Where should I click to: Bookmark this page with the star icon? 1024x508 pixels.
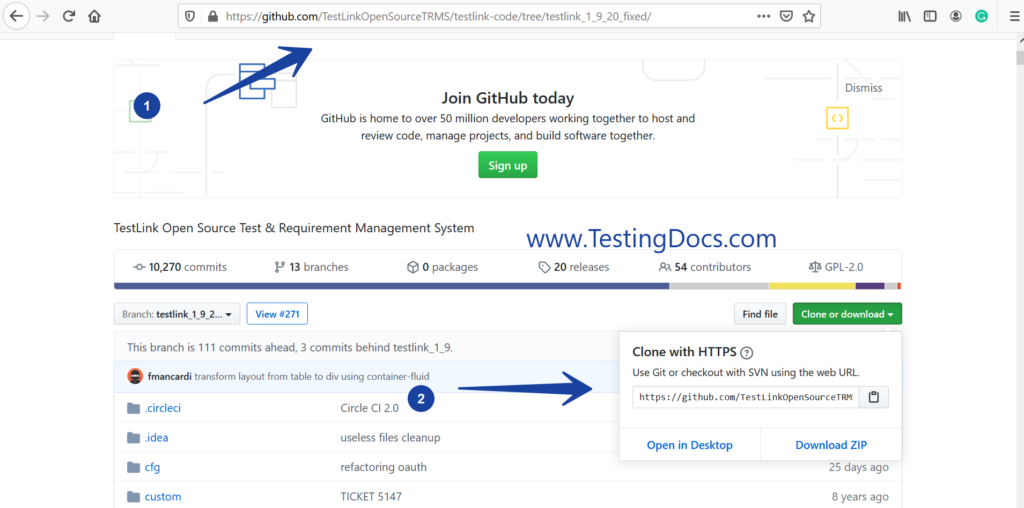(x=809, y=16)
